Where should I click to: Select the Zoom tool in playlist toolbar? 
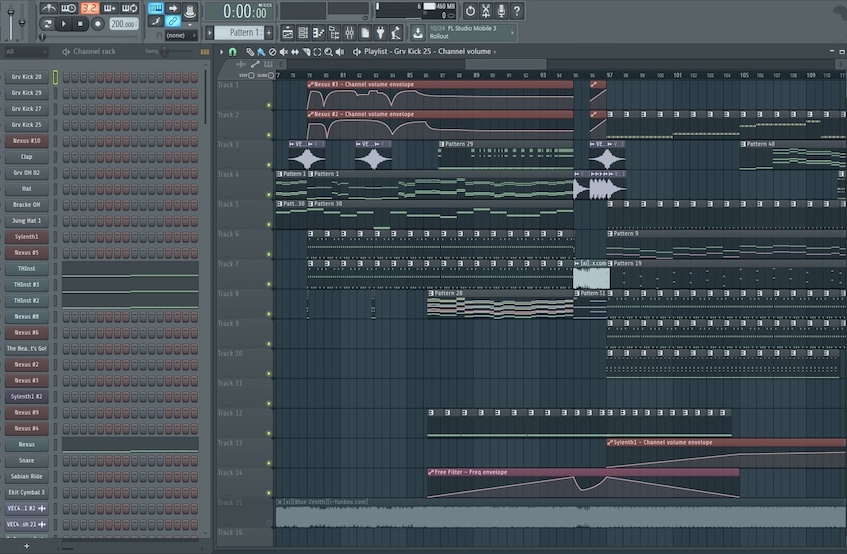(328, 52)
